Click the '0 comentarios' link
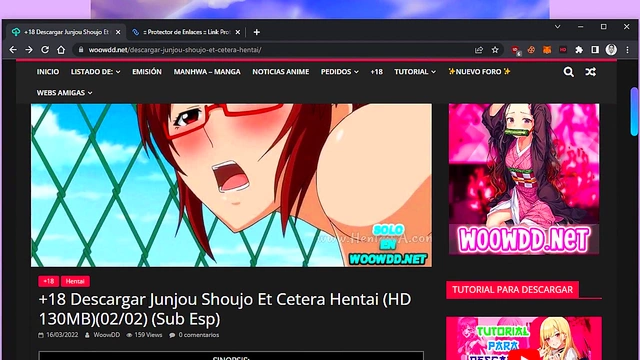640x360 pixels. [198, 335]
